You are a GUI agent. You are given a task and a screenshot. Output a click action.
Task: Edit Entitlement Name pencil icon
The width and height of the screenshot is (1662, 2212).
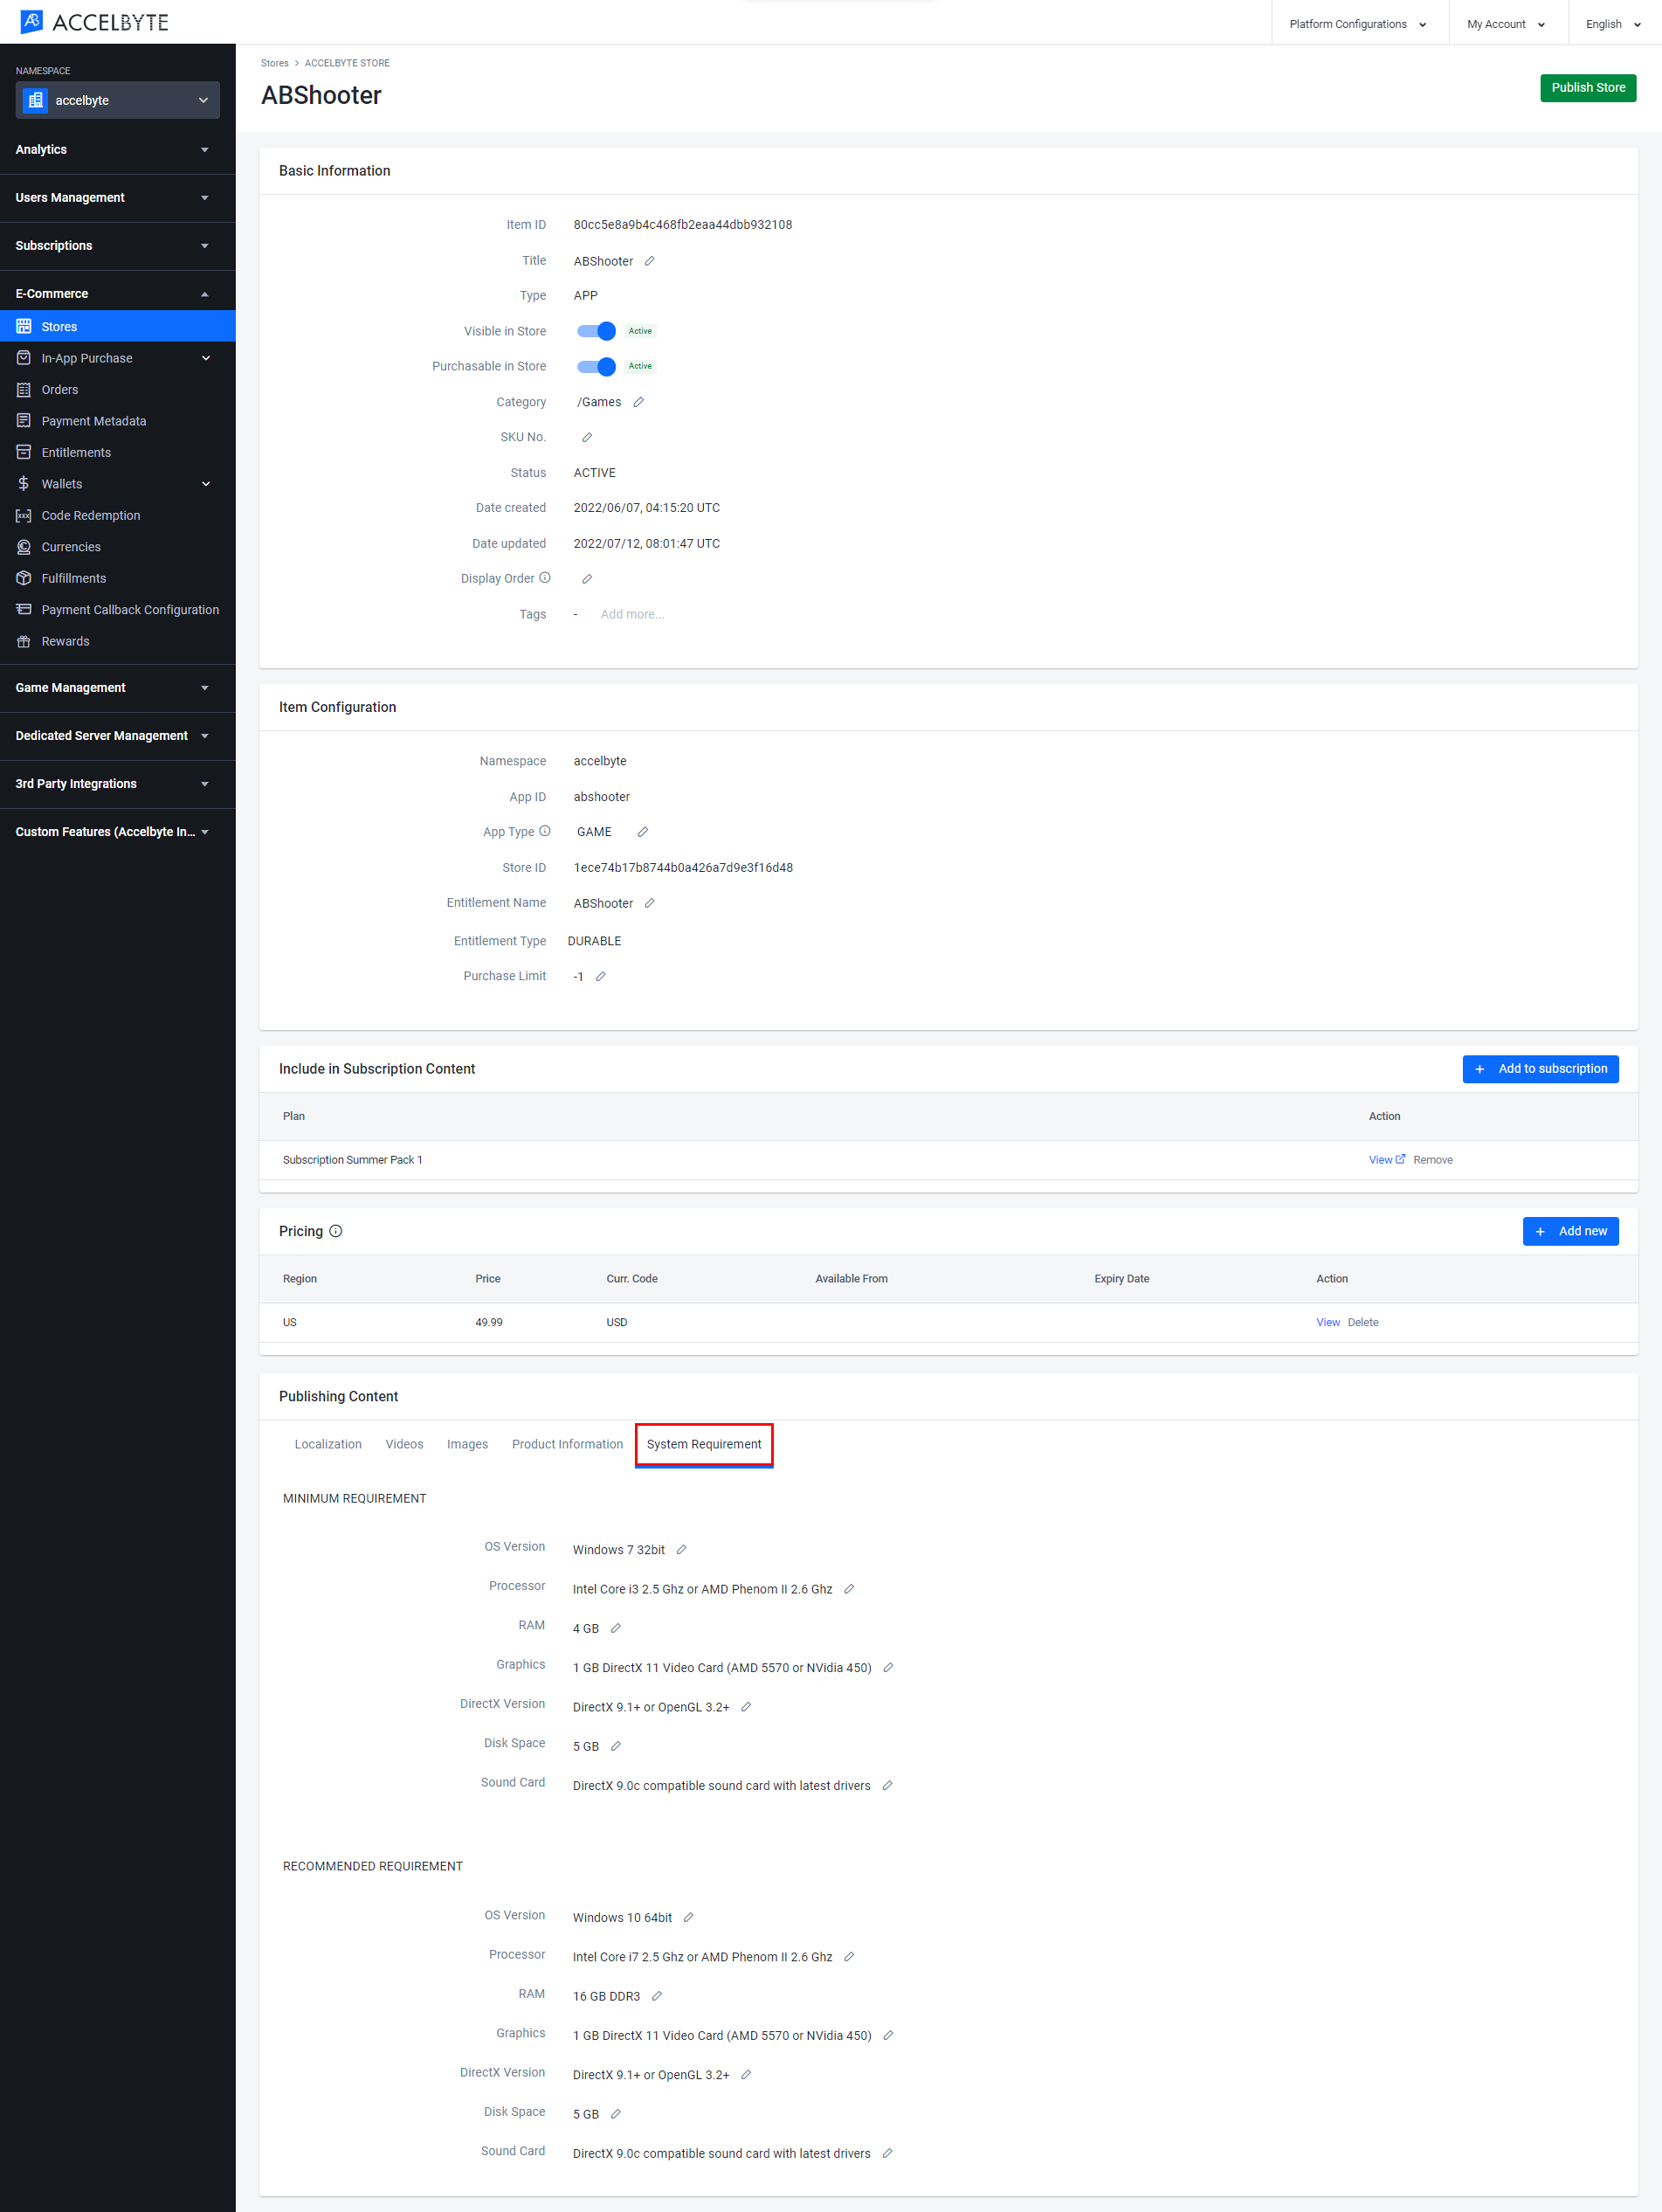click(649, 903)
